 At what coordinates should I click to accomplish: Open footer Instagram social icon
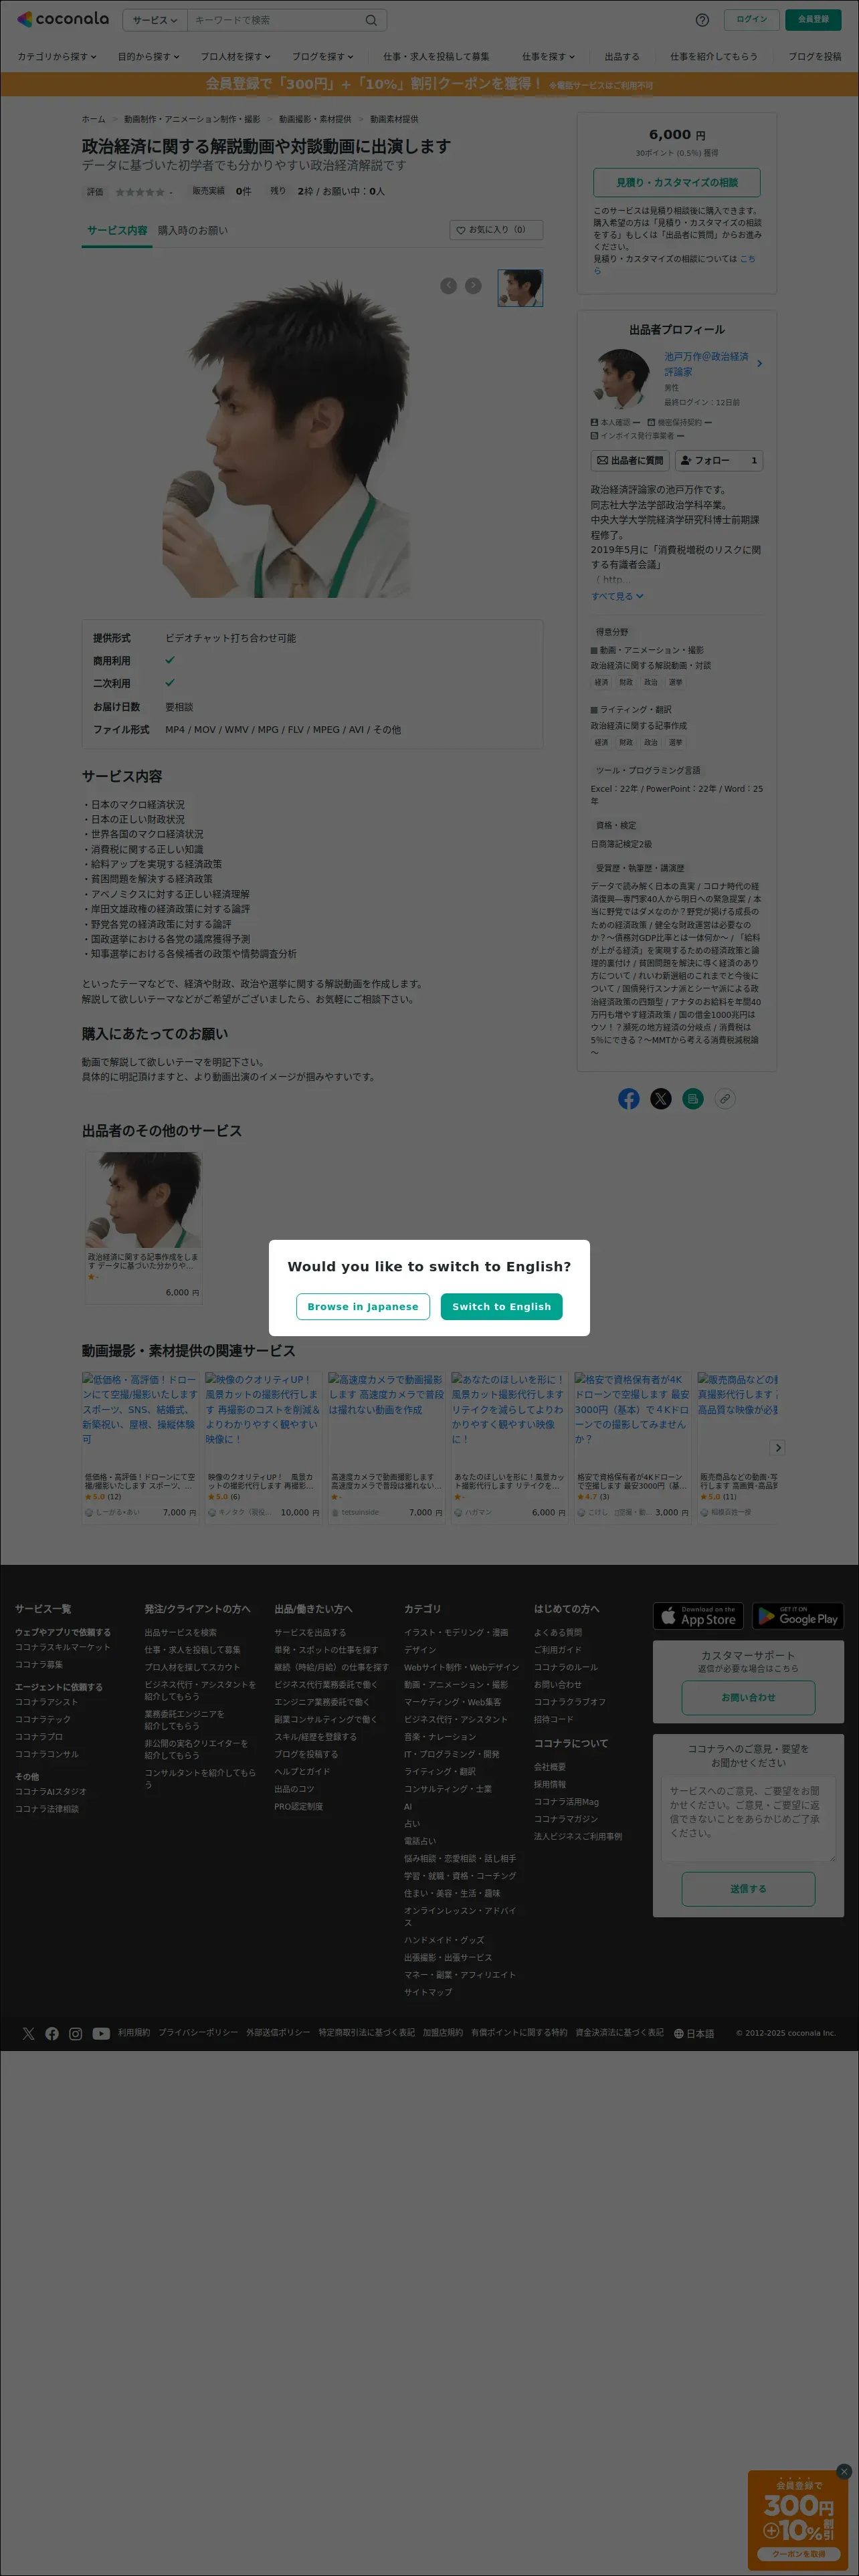tap(76, 2034)
